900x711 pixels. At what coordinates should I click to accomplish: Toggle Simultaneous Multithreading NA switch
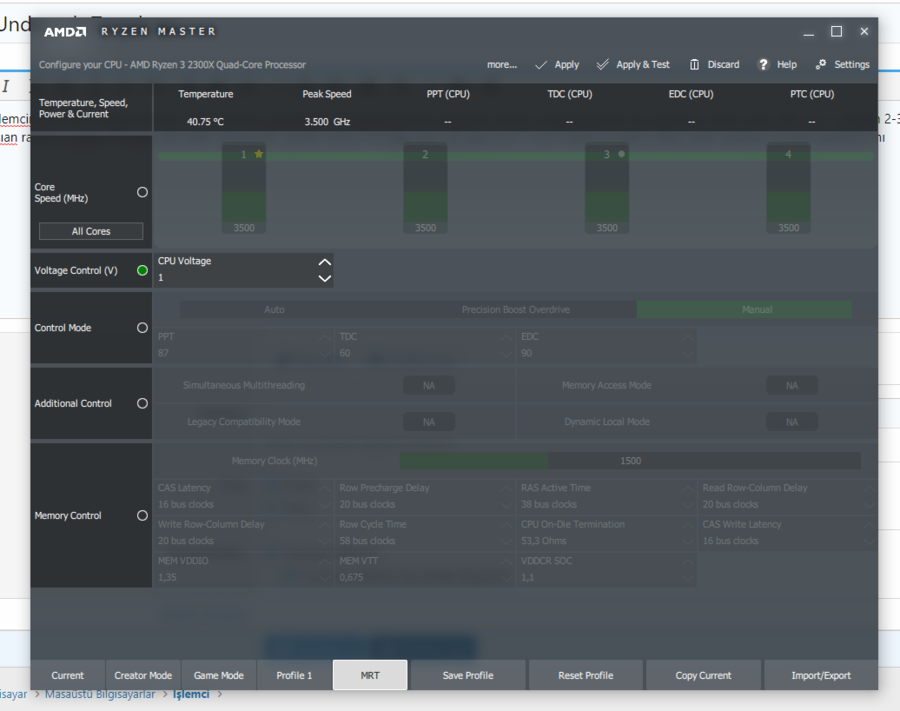tap(429, 386)
